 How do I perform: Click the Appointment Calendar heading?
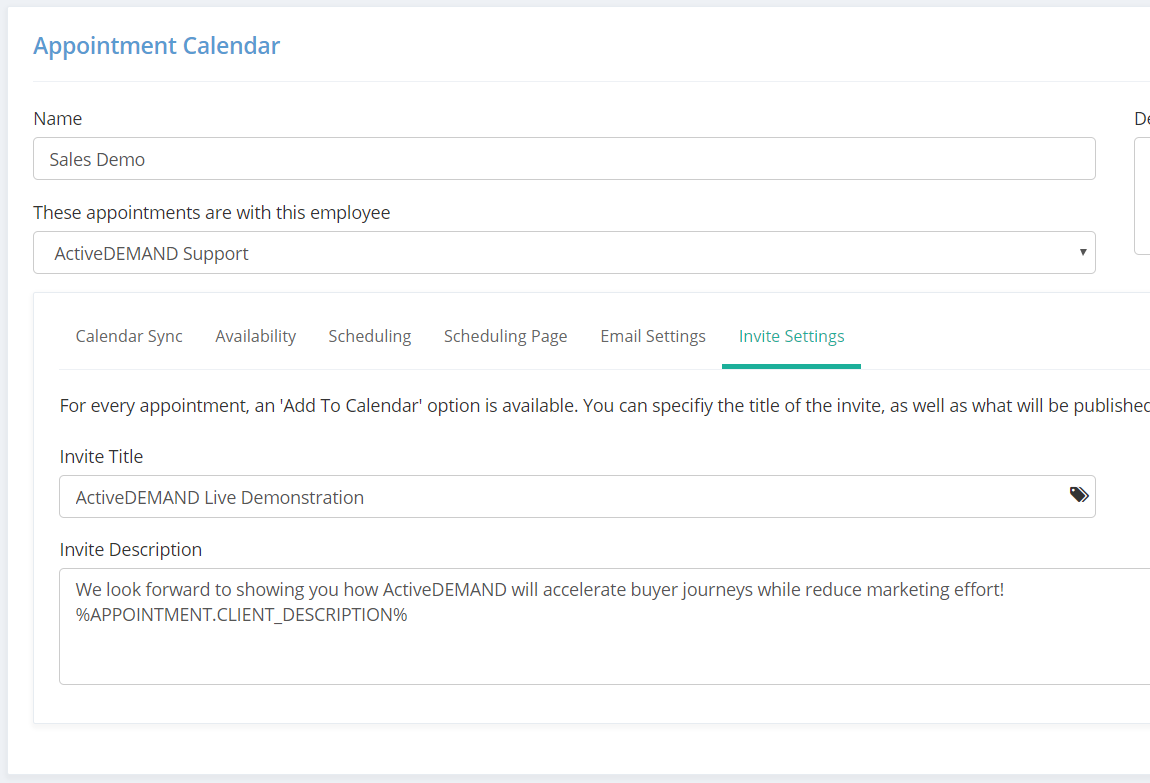(156, 45)
